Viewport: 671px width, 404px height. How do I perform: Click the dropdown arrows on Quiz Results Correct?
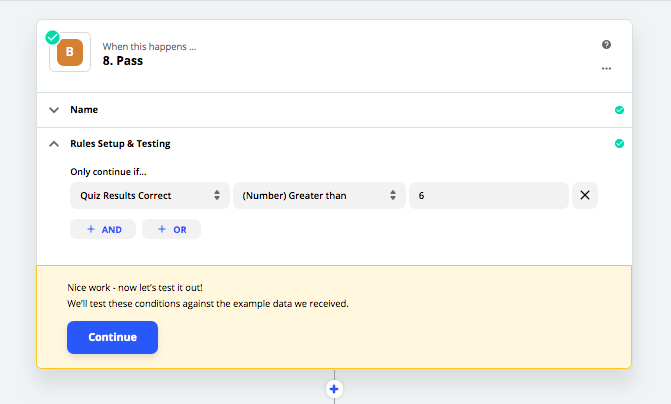(217, 195)
